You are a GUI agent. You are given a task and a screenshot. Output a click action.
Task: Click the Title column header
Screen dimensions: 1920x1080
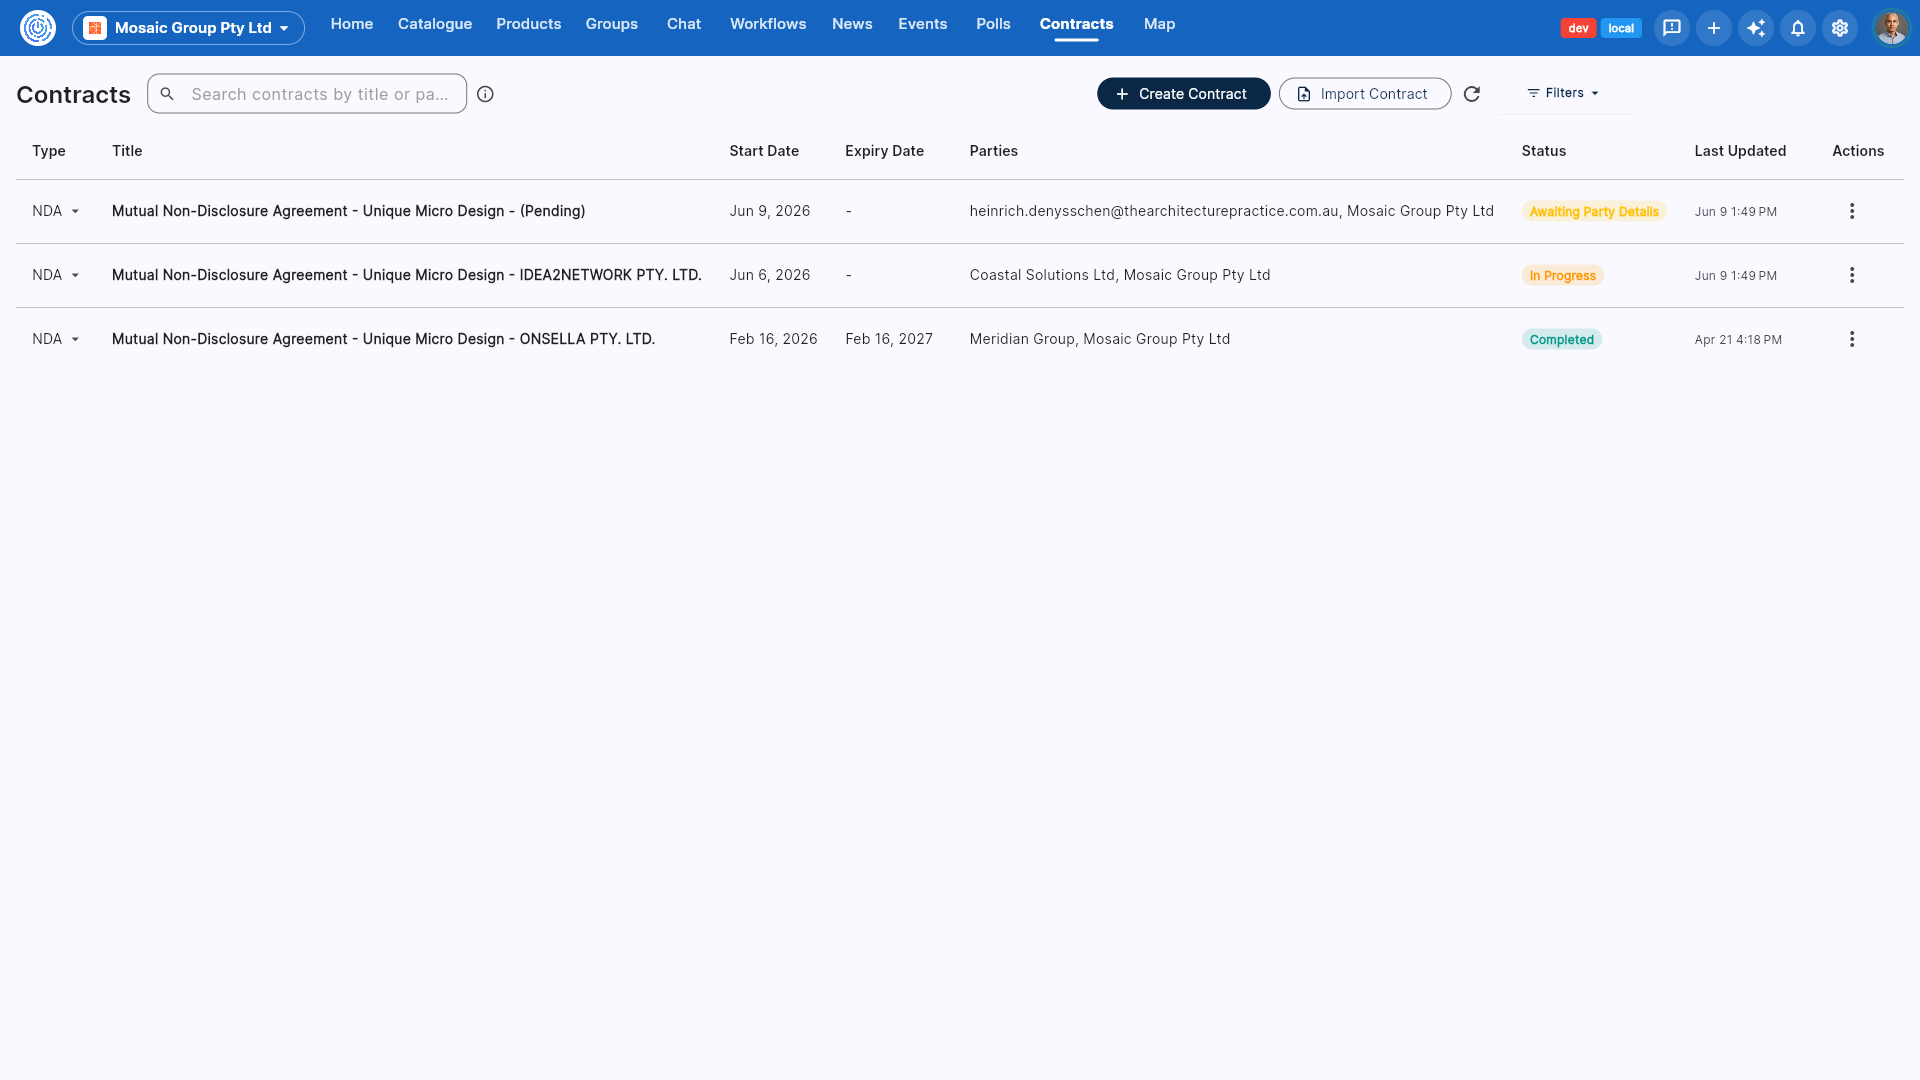pyautogui.click(x=127, y=151)
